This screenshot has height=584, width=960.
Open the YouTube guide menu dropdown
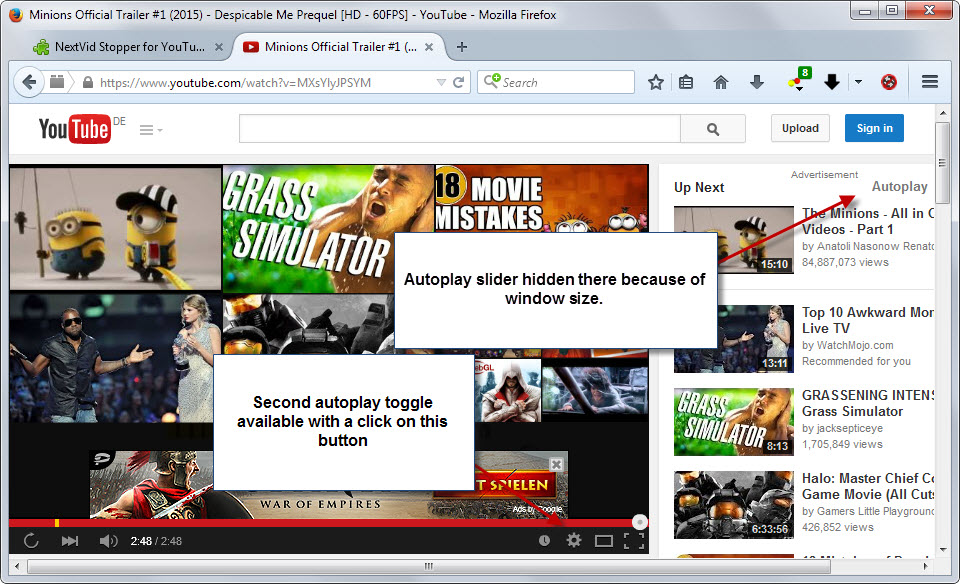(151, 130)
